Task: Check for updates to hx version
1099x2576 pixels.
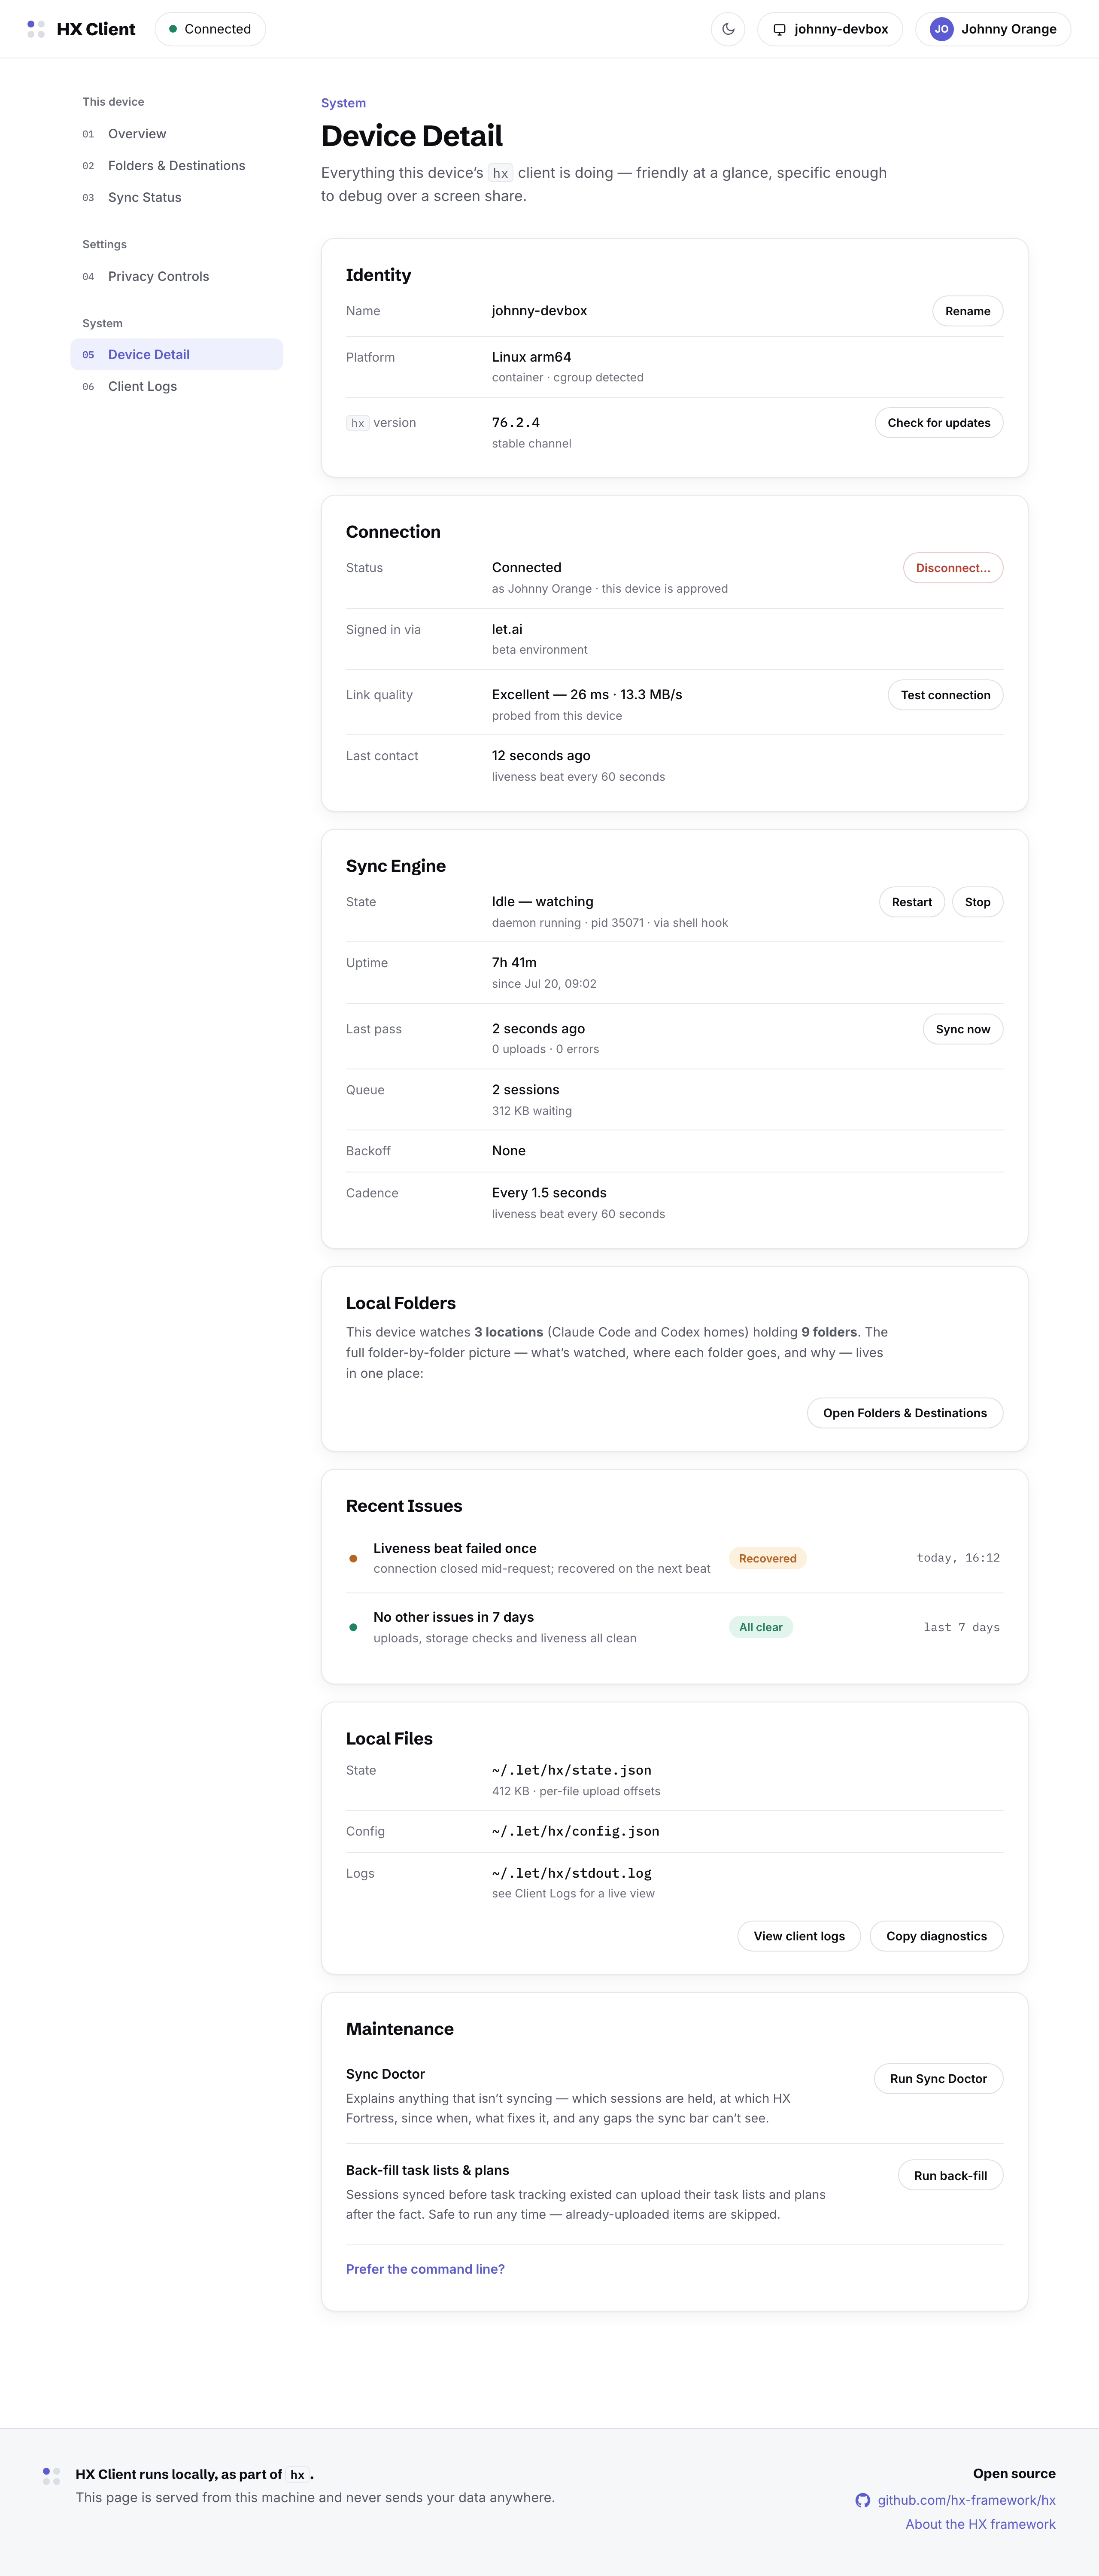Action: [938, 423]
